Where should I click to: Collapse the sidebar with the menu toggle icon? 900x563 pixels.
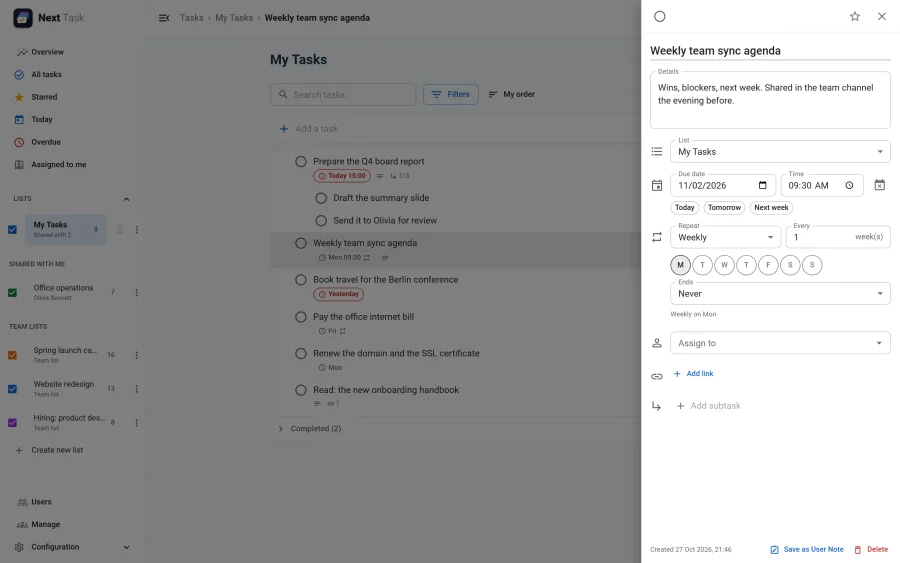[164, 18]
